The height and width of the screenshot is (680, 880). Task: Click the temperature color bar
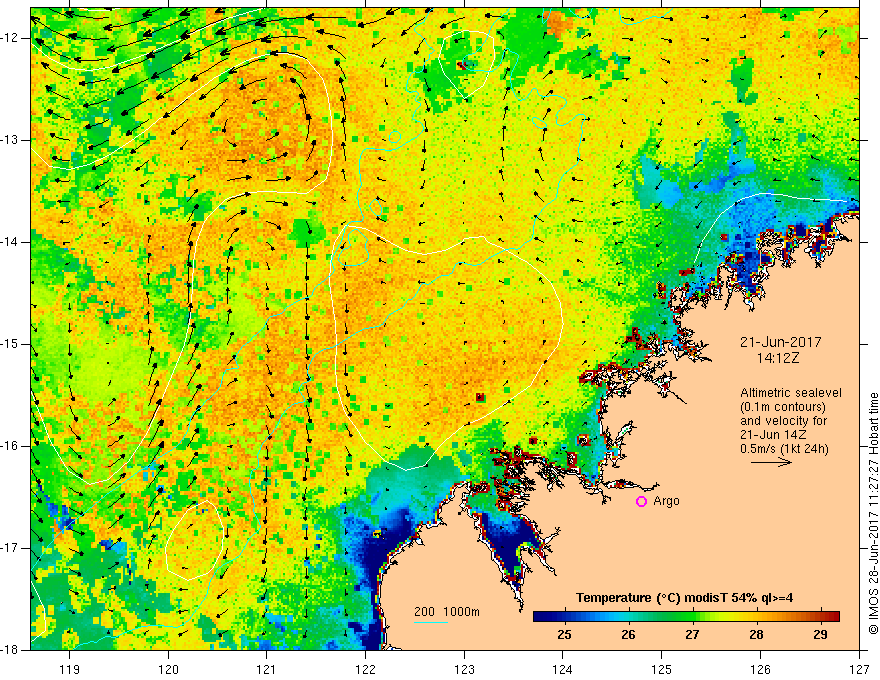coord(686,616)
